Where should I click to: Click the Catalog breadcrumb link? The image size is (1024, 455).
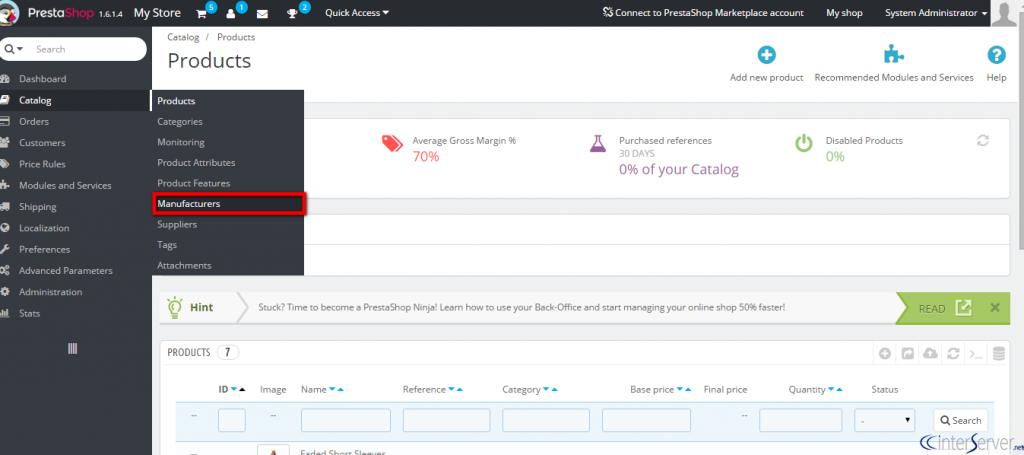[183, 37]
